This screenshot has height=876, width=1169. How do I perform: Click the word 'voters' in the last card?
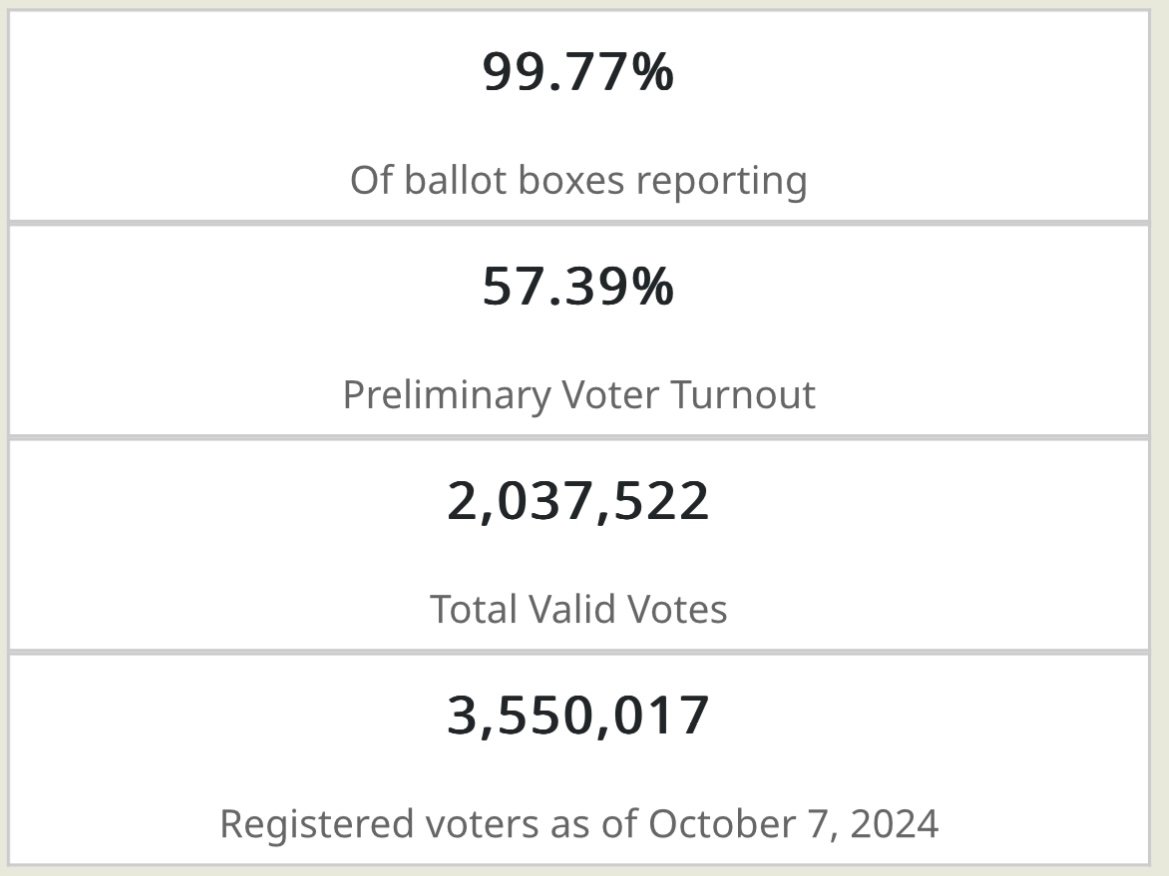pyautogui.click(x=482, y=826)
